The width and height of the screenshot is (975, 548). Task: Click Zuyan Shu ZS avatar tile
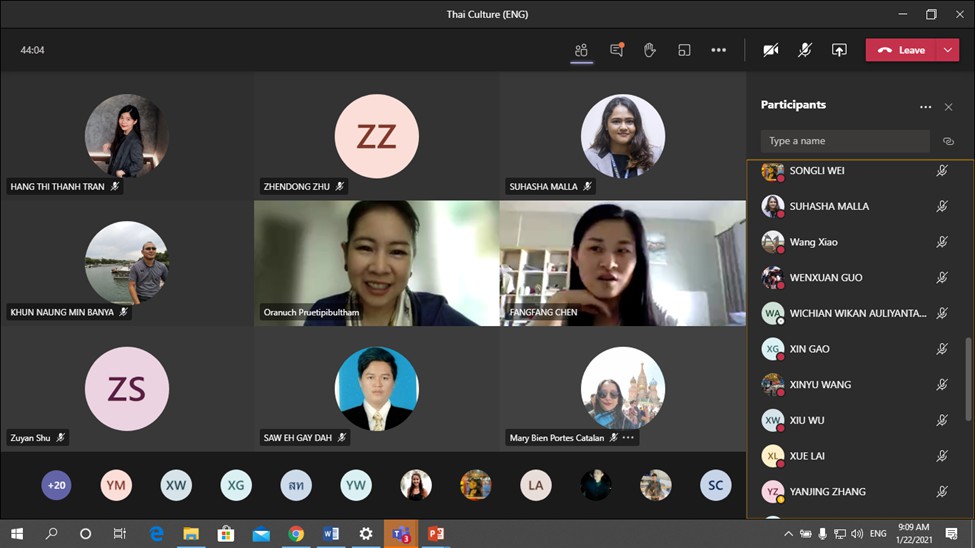coord(127,389)
